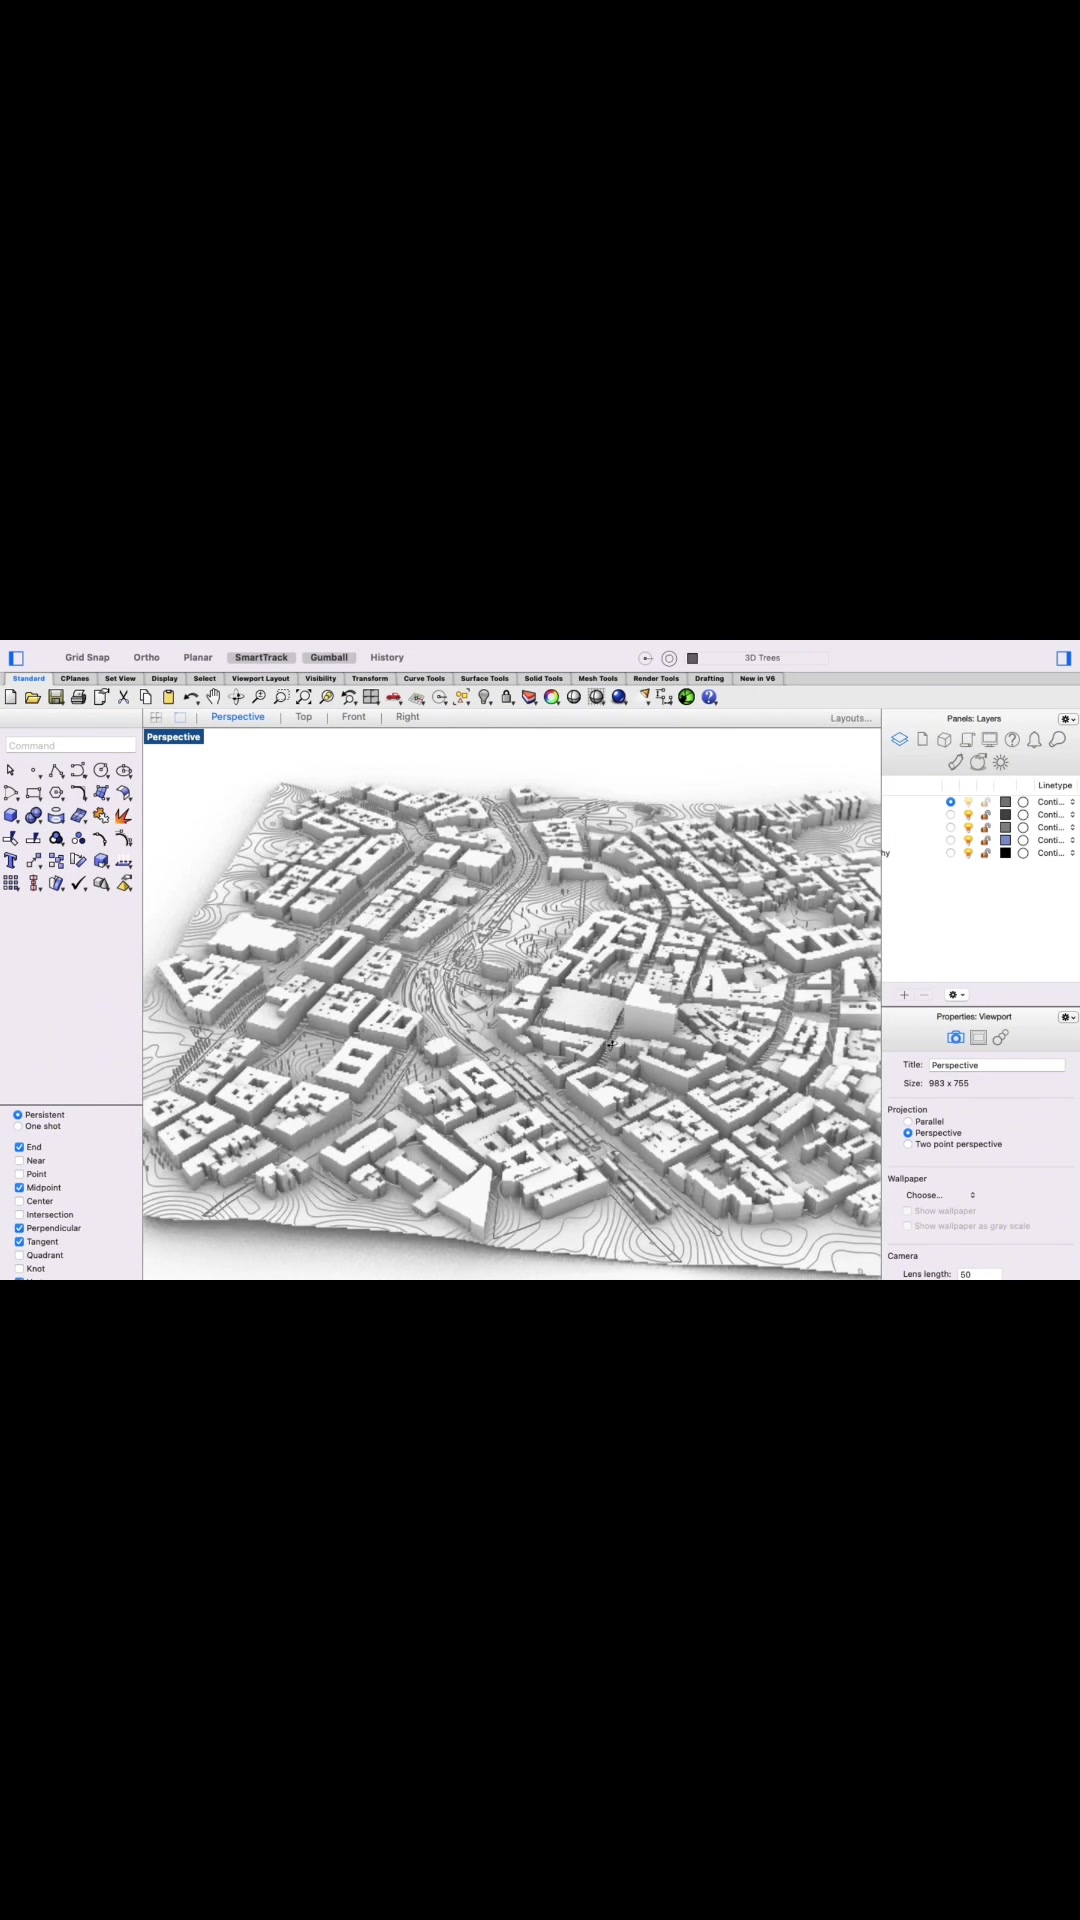Select Two point perspective projection

pos(908,1144)
